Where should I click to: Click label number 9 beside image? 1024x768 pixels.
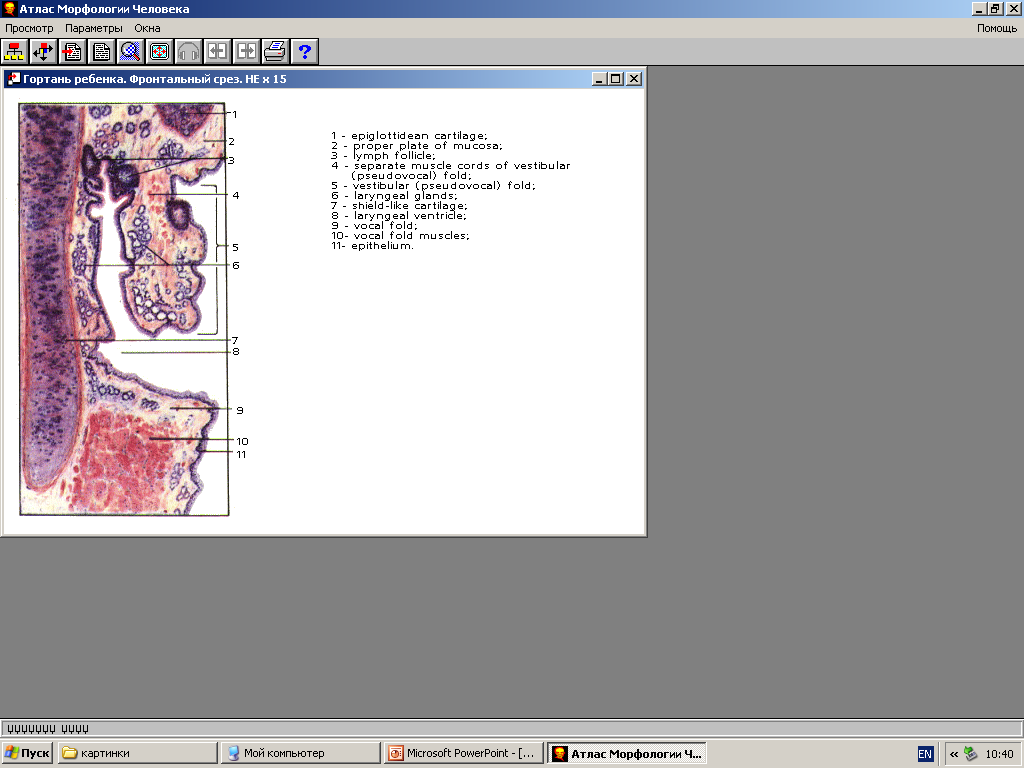(x=240, y=411)
